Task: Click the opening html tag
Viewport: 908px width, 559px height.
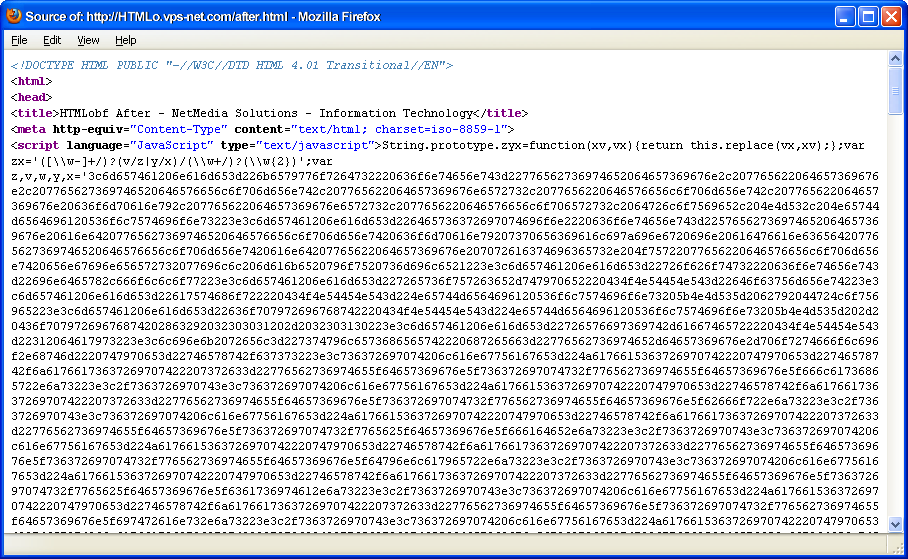Action: 31,81
